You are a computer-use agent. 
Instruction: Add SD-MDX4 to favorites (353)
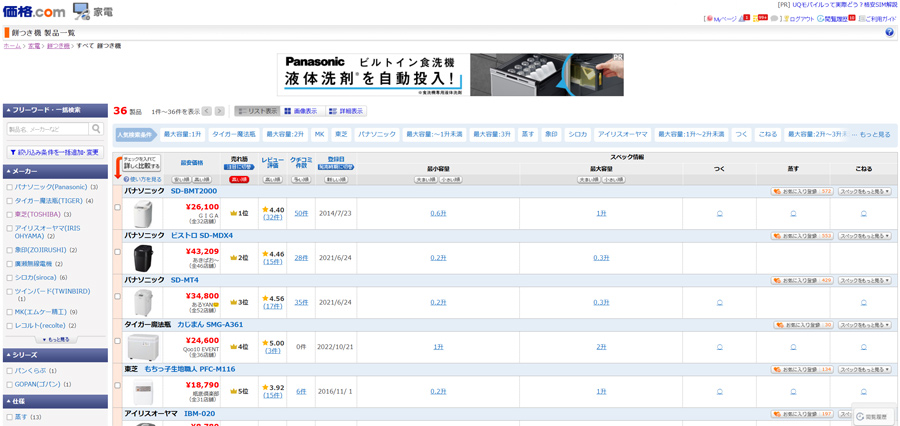pos(802,236)
